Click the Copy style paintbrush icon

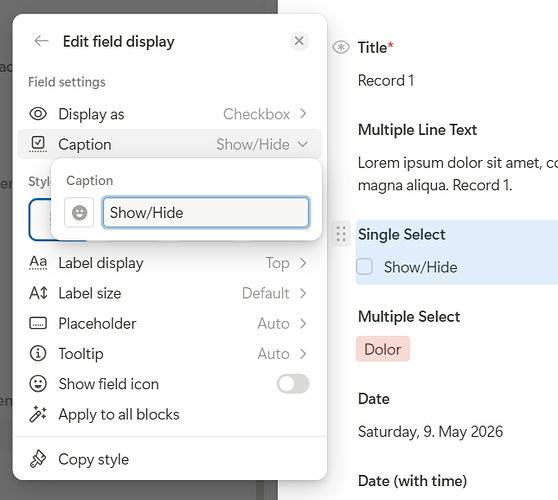(38, 459)
